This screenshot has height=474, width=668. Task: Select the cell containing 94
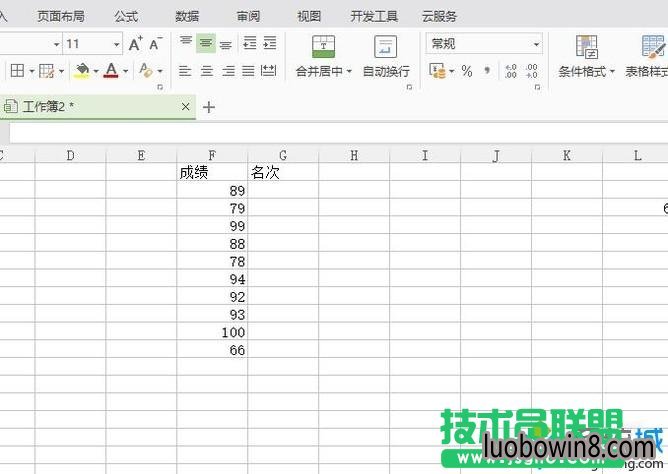point(212,279)
